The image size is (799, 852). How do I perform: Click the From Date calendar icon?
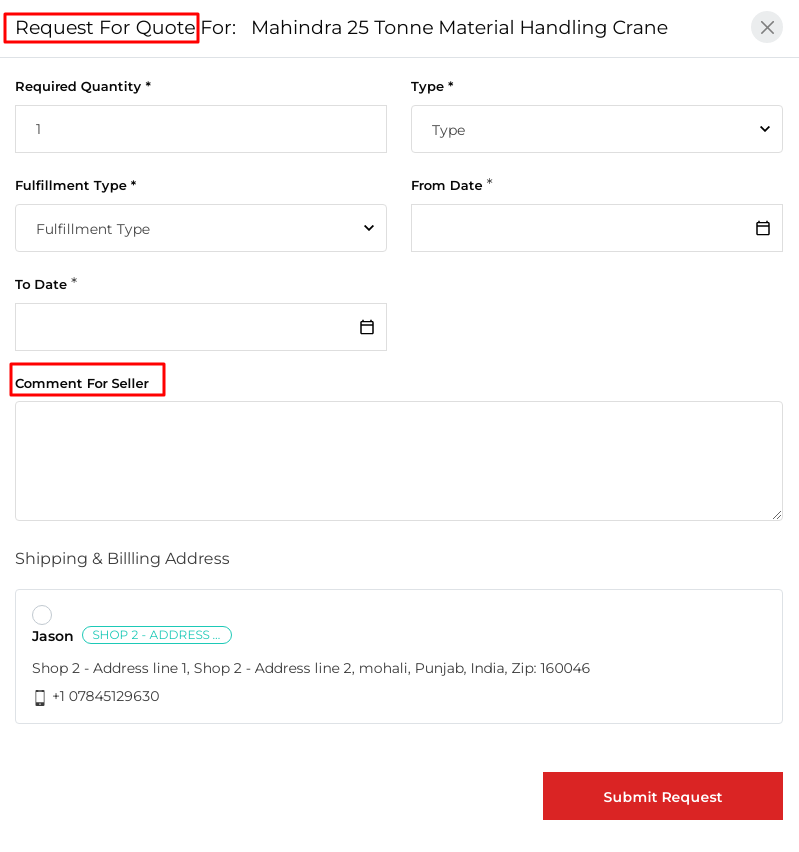[x=763, y=228]
